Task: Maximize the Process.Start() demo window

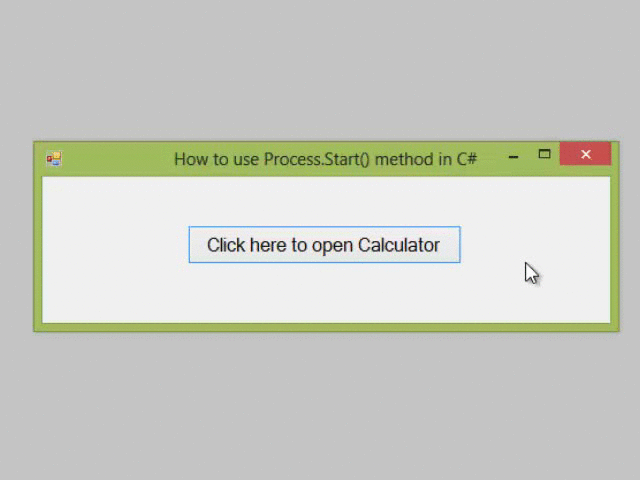Action: pyautogui.click(x=544, y=155)
